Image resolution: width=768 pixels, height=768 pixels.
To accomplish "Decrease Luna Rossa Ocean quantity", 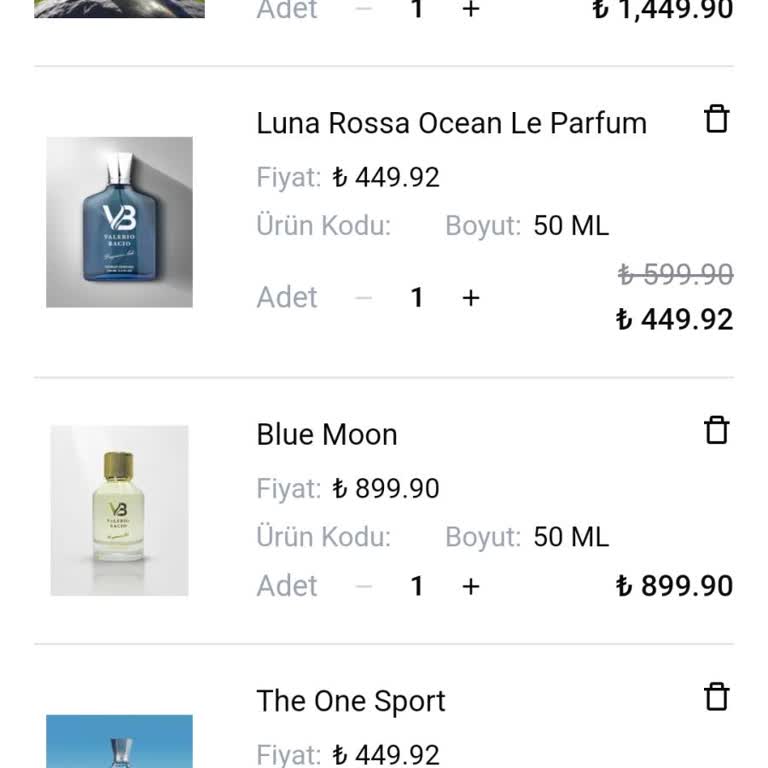I will (x=364, y=298).
